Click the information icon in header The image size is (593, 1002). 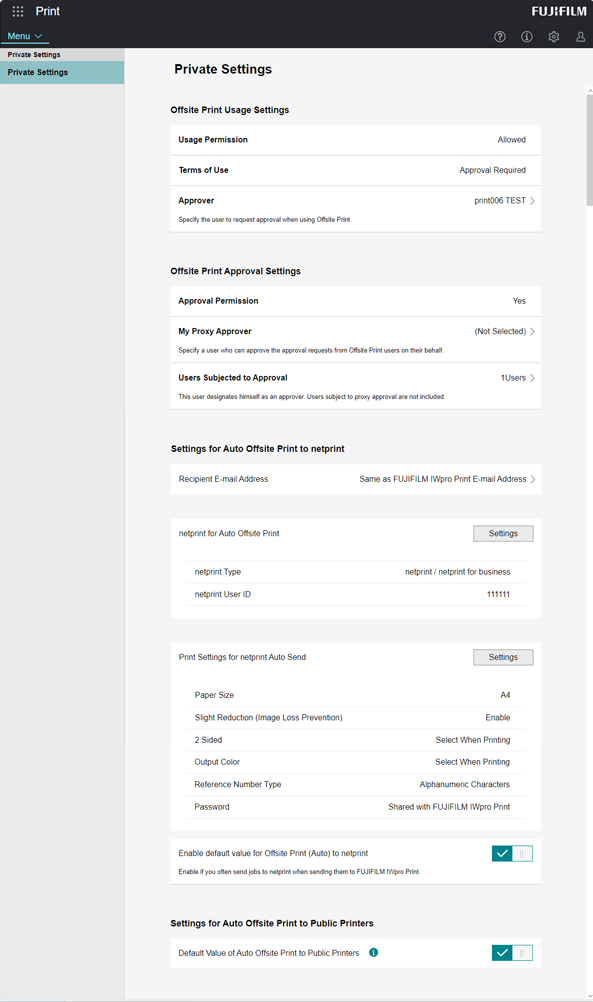527,37
